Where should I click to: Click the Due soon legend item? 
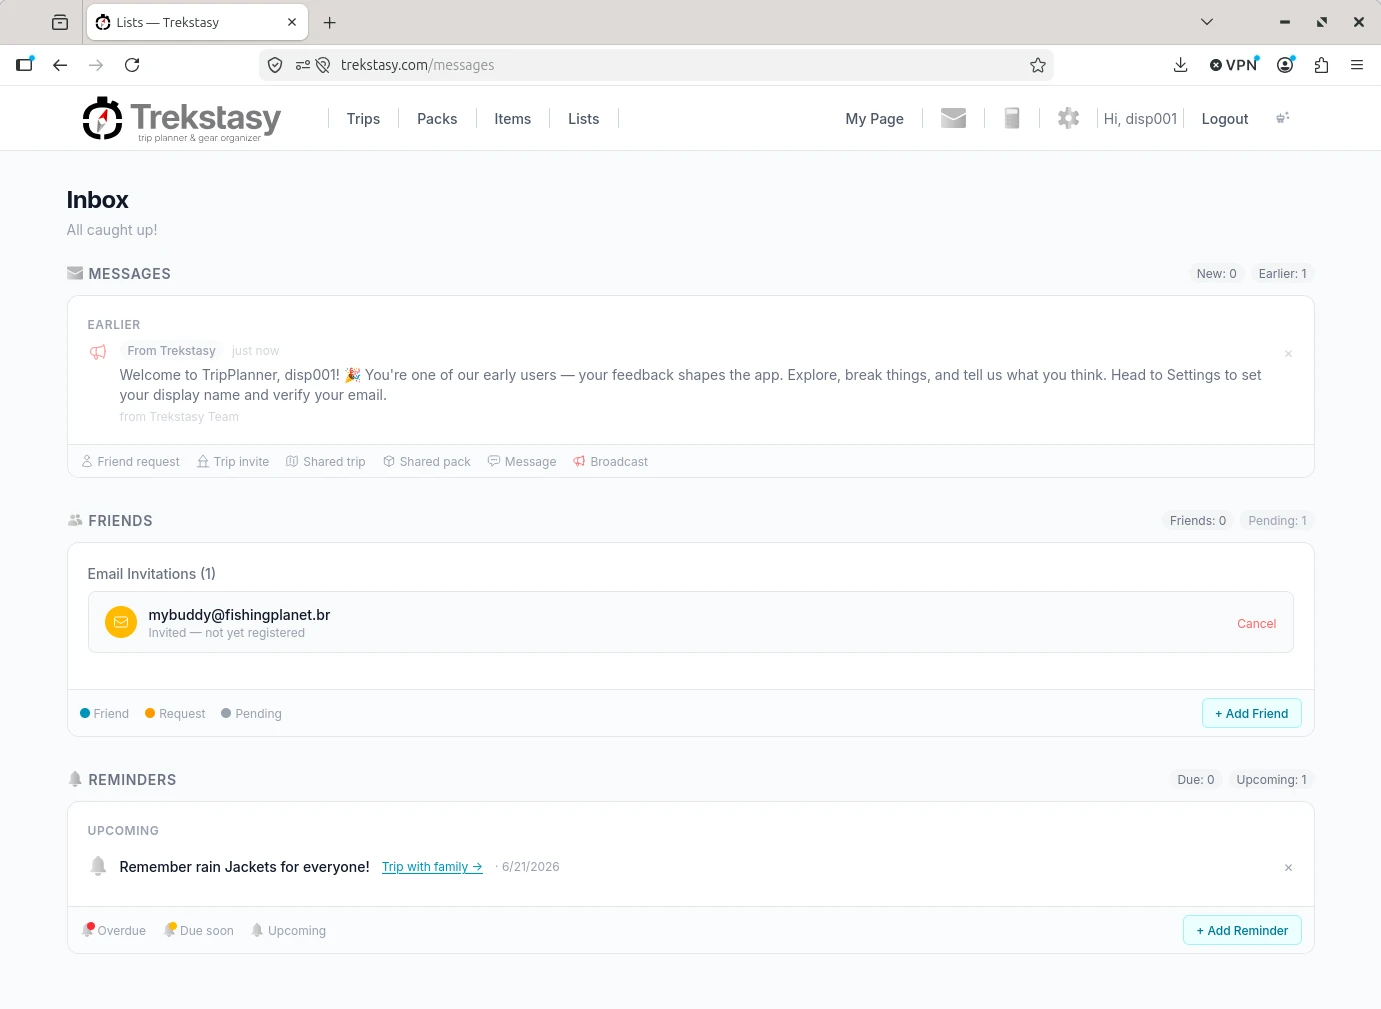pos(199,931)
